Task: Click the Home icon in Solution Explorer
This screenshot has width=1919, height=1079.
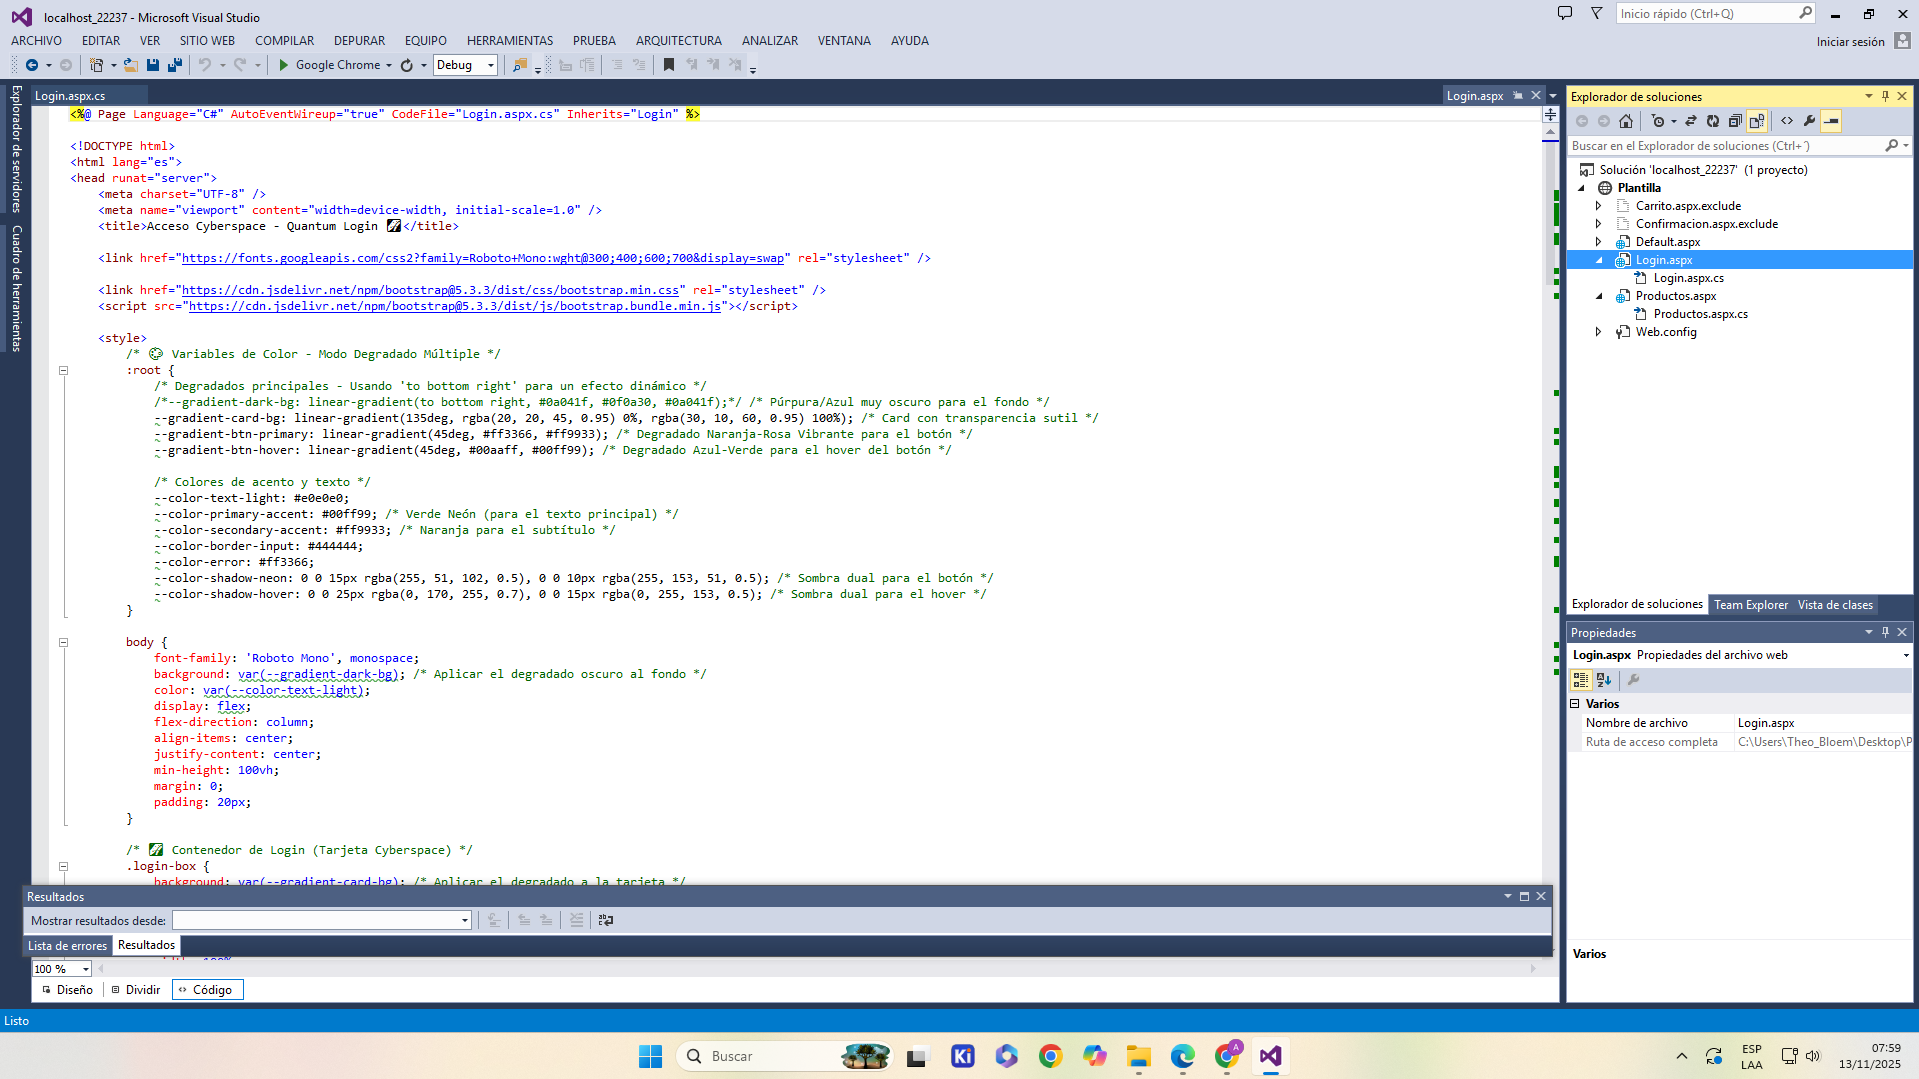Action: [x=1626, y=121]
